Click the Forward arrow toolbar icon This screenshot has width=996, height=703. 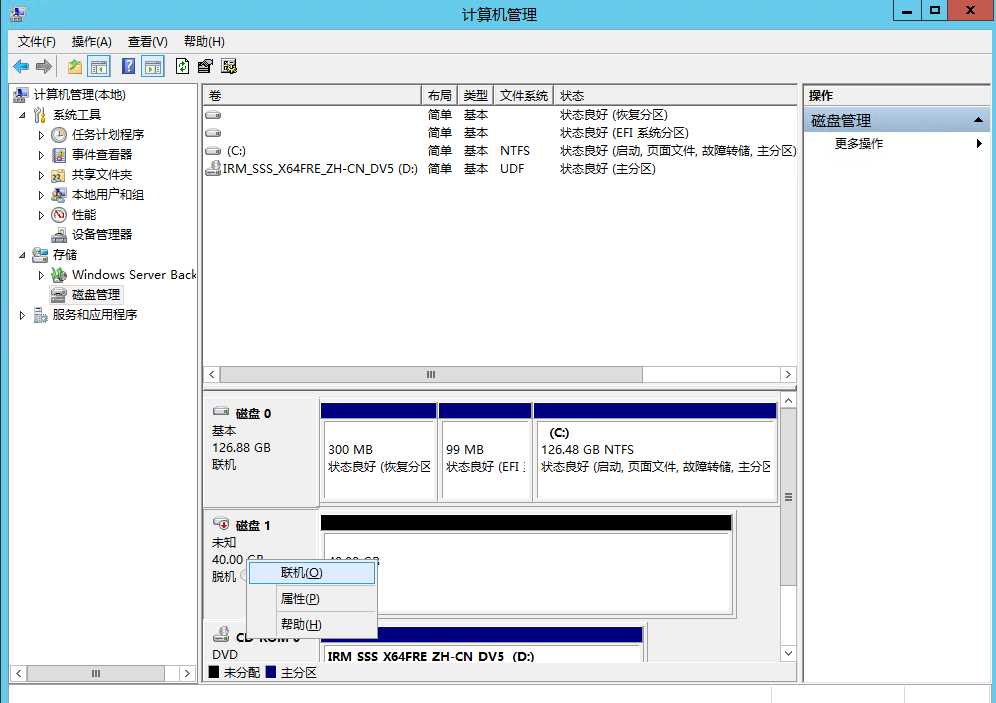(43, 66)
